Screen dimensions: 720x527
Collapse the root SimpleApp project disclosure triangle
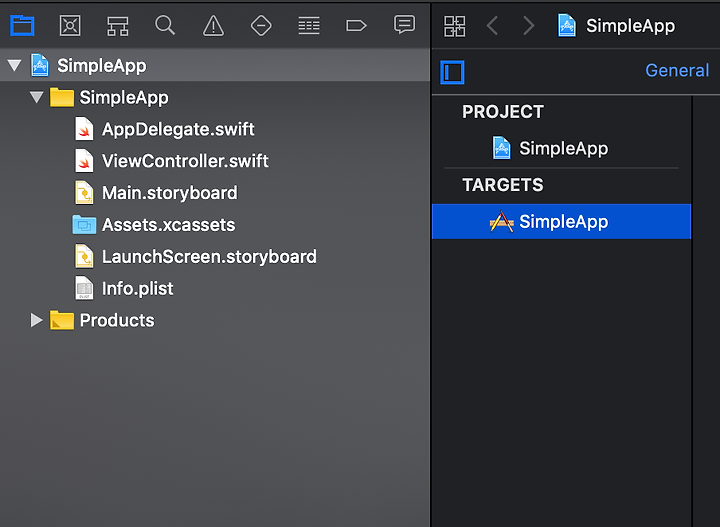click(x=15, y=65)
